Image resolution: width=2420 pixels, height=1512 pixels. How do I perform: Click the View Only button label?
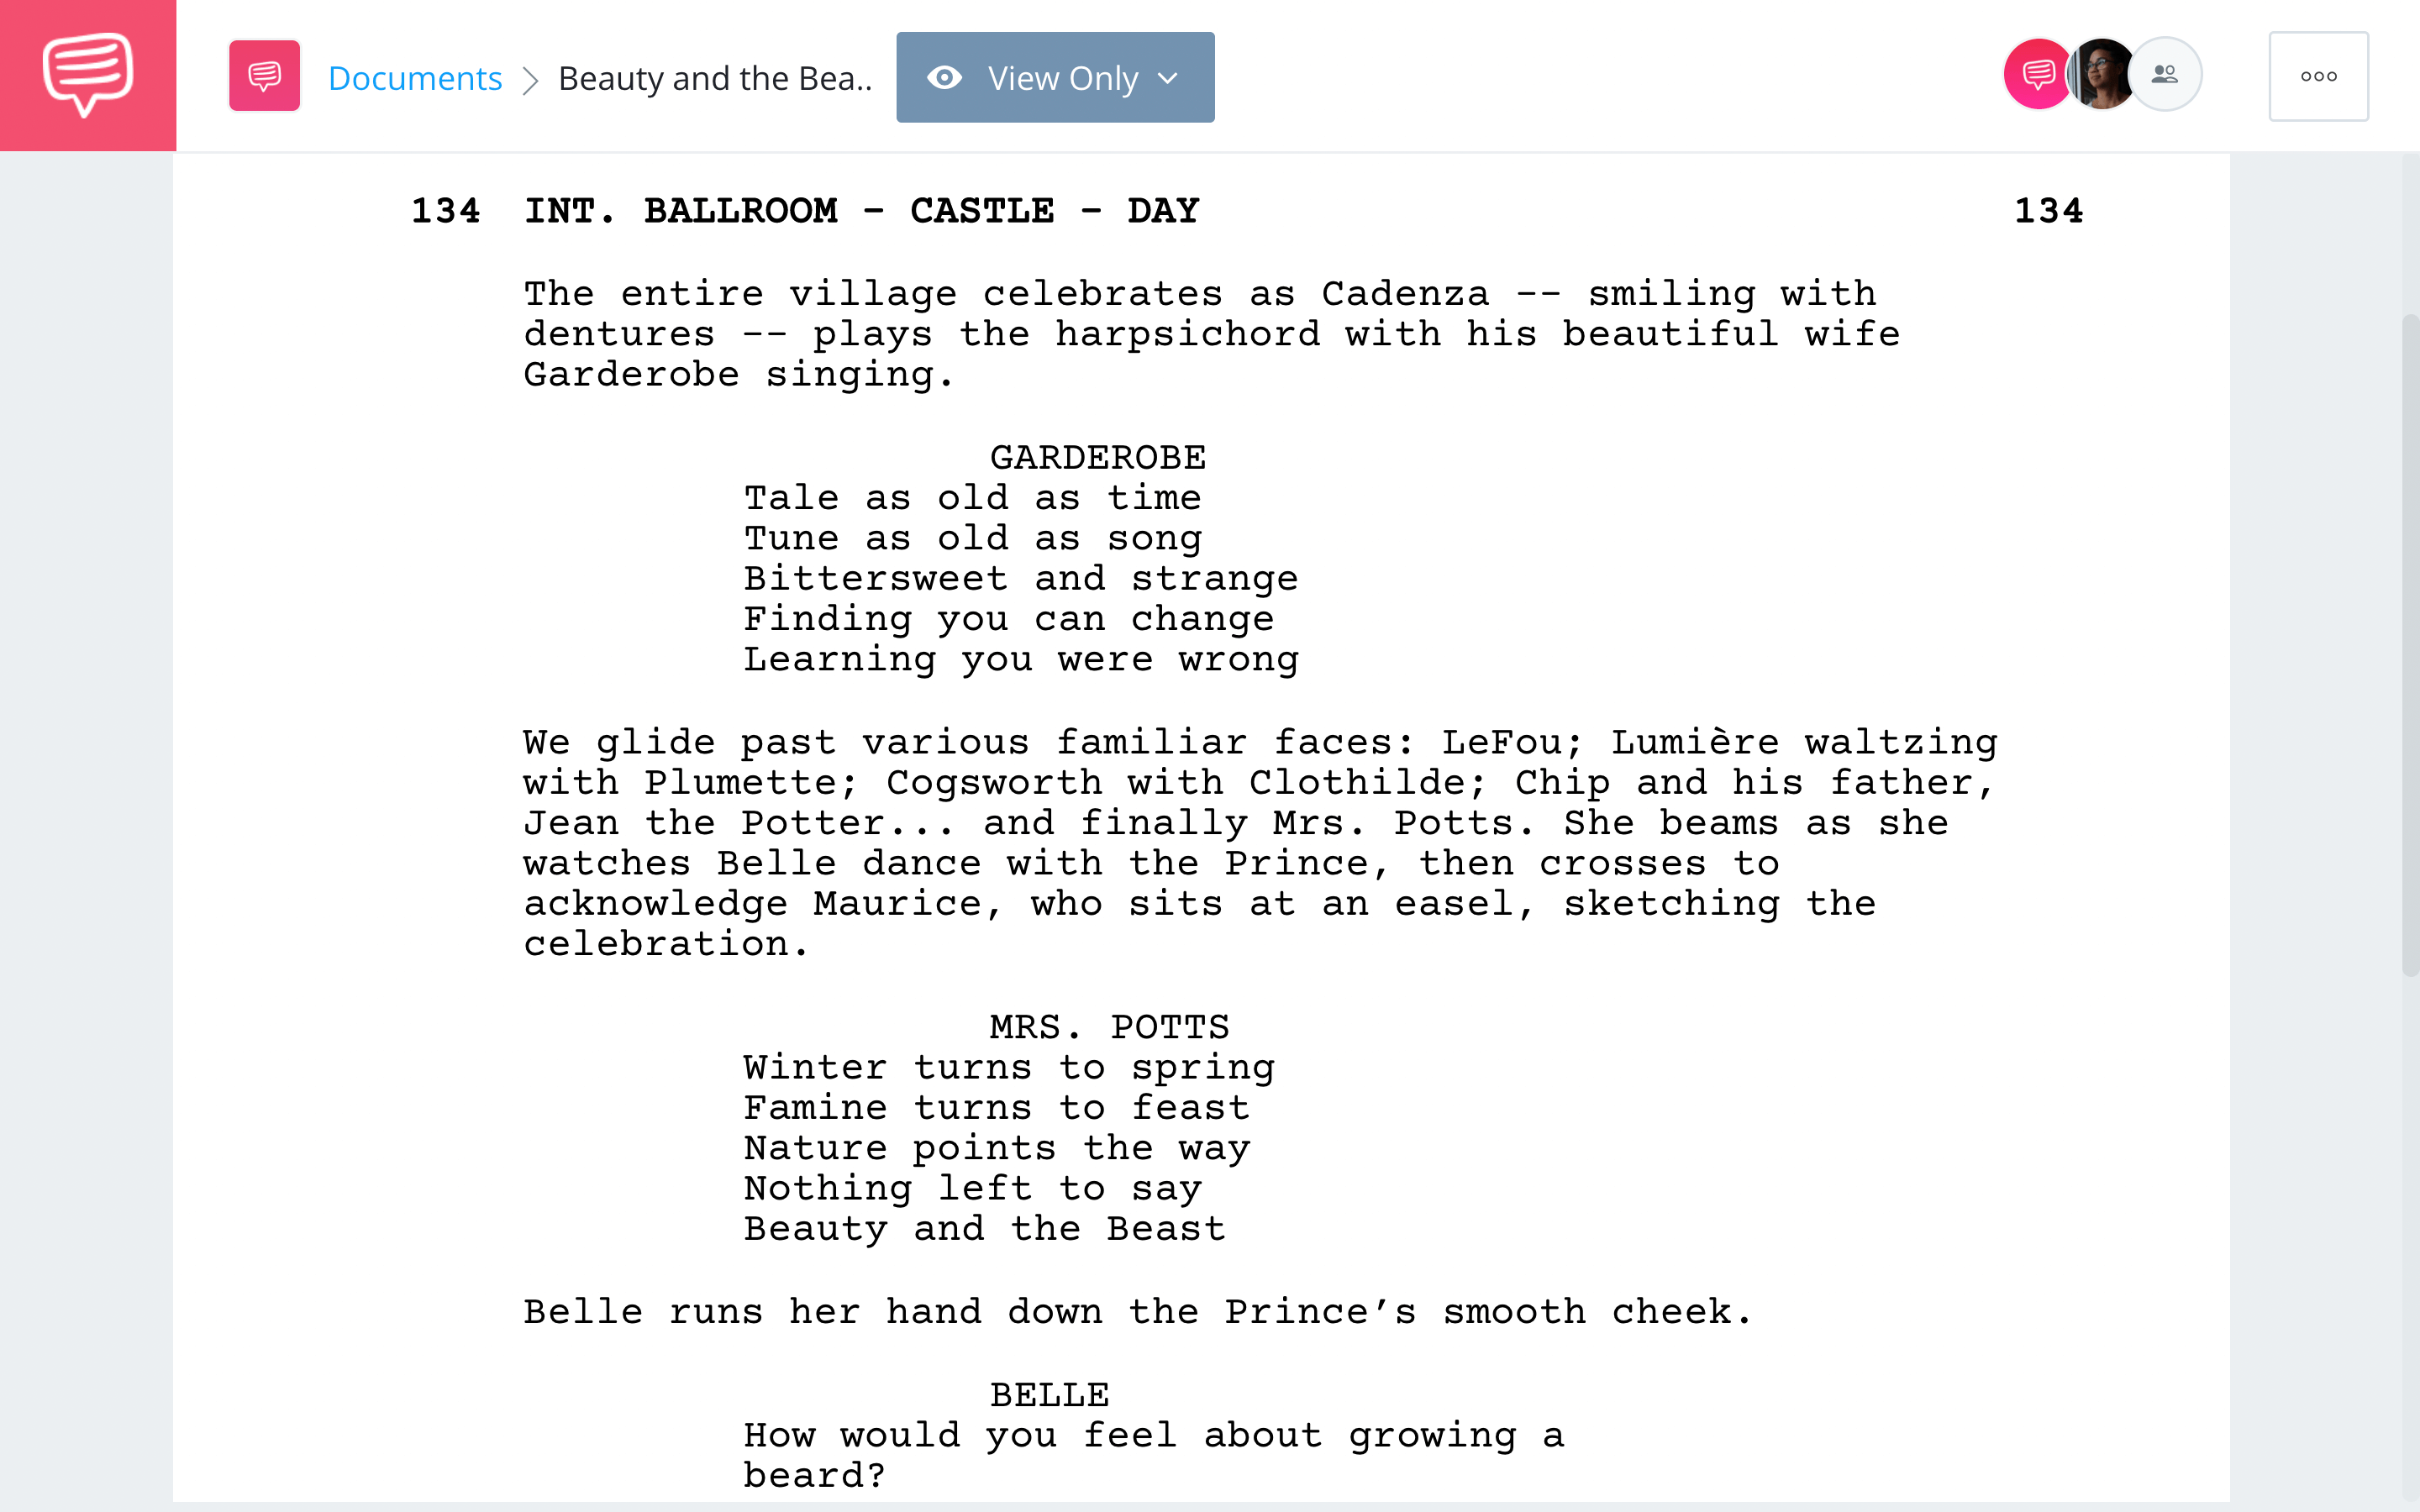(x=1061, y=76)
